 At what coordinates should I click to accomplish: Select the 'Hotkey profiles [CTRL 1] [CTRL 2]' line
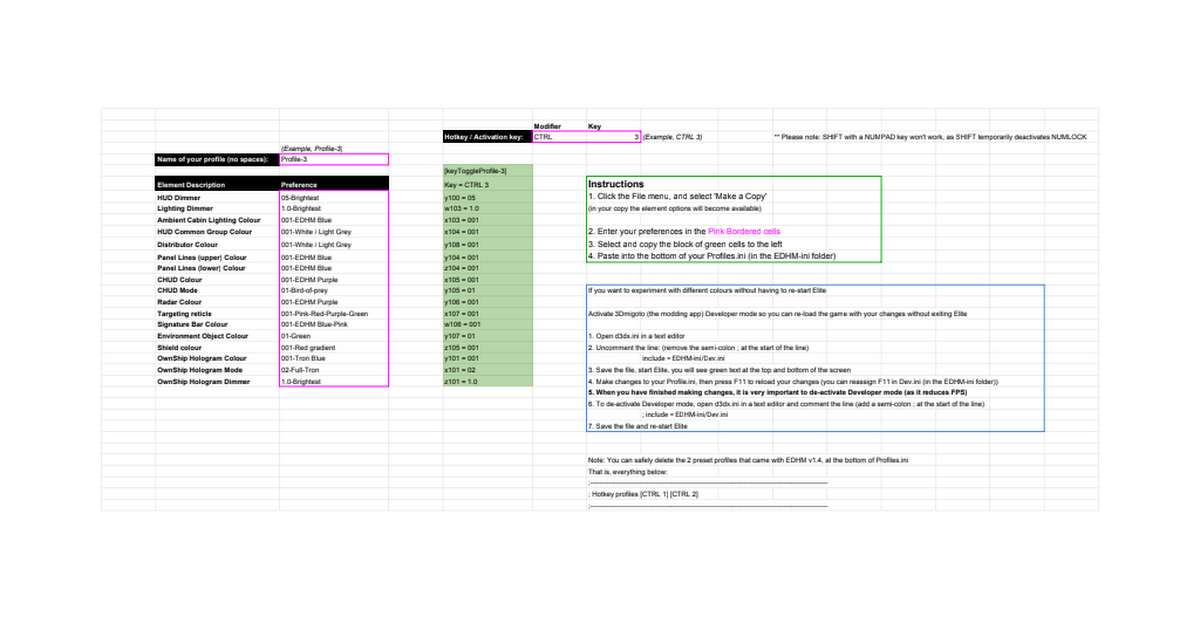tap(643, 494)
